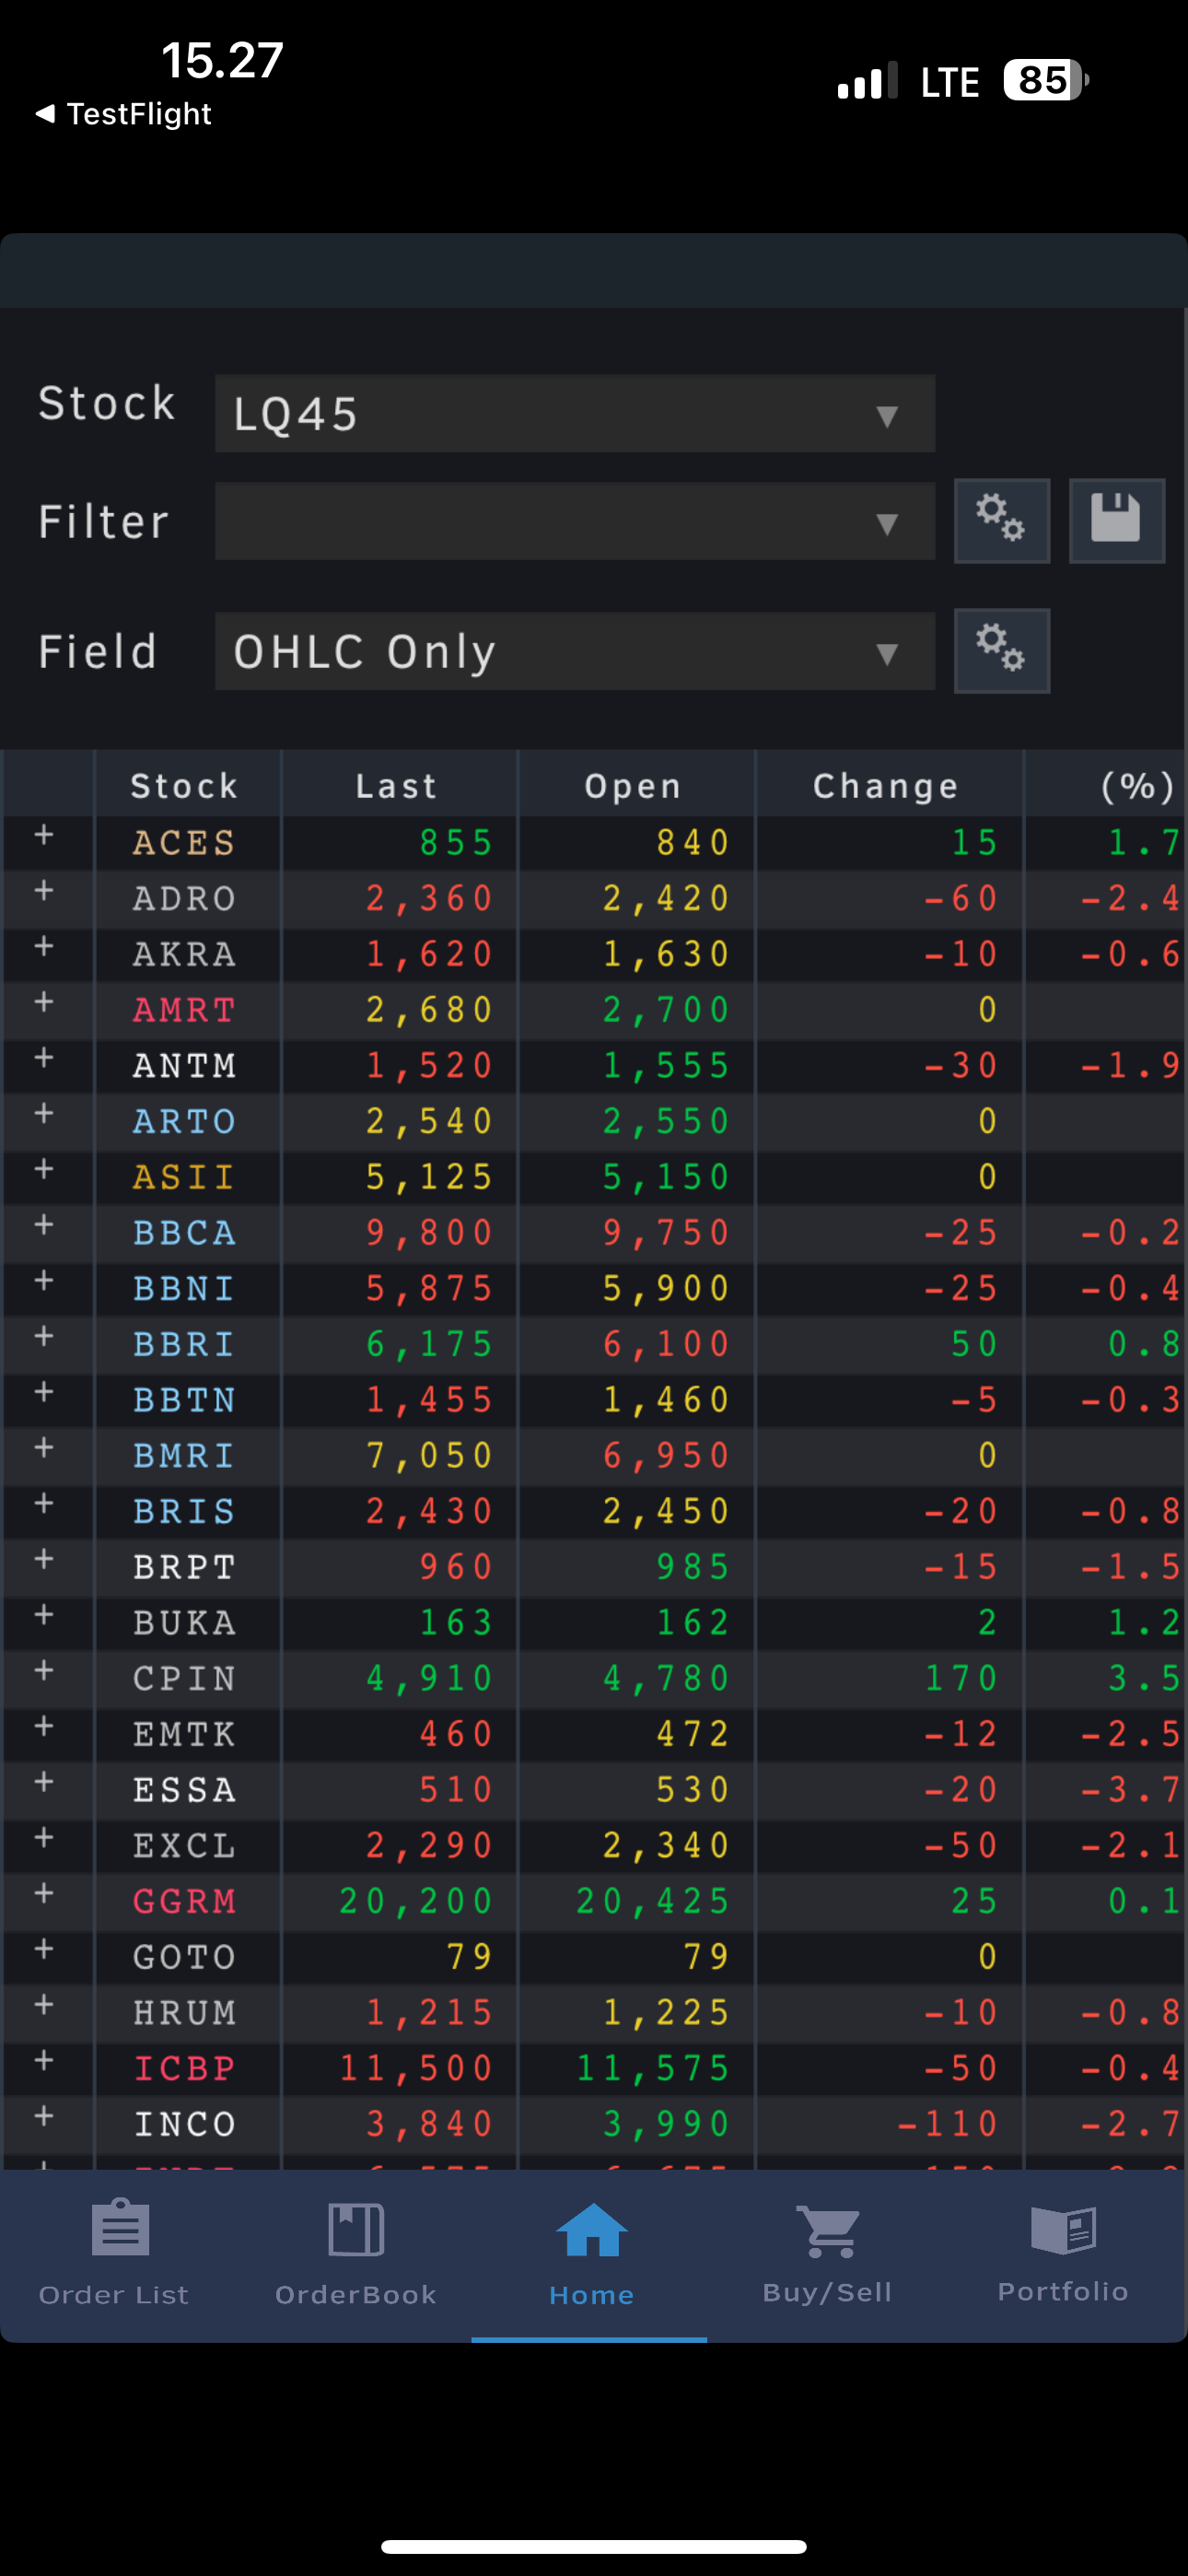Open the Filter settings gear icon

click(x=1001, y=520)
